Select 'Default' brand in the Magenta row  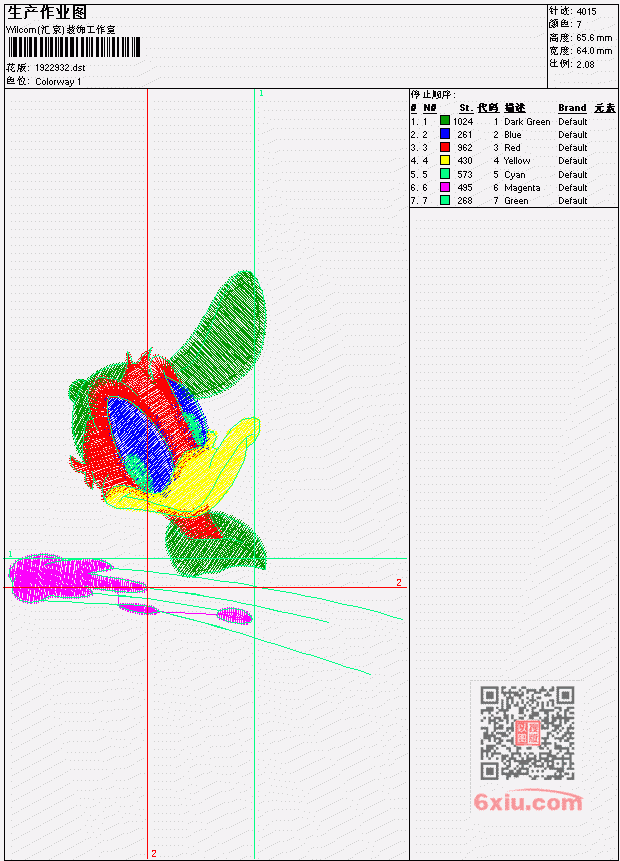pyautogui.click(x=573, y=188)
